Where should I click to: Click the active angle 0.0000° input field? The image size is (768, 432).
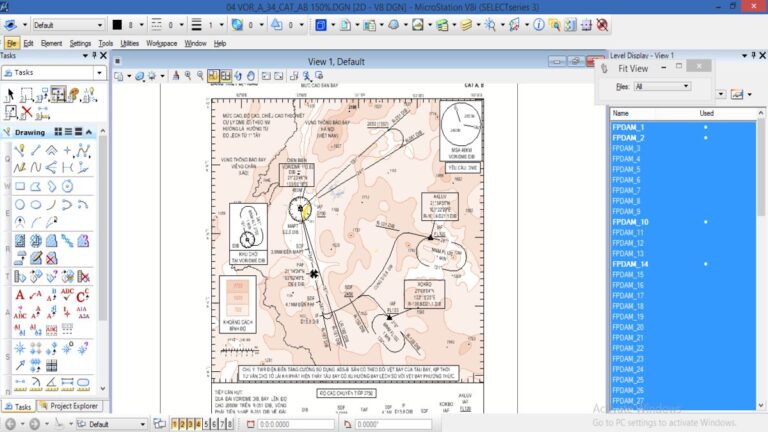click(x=393, y=424)
